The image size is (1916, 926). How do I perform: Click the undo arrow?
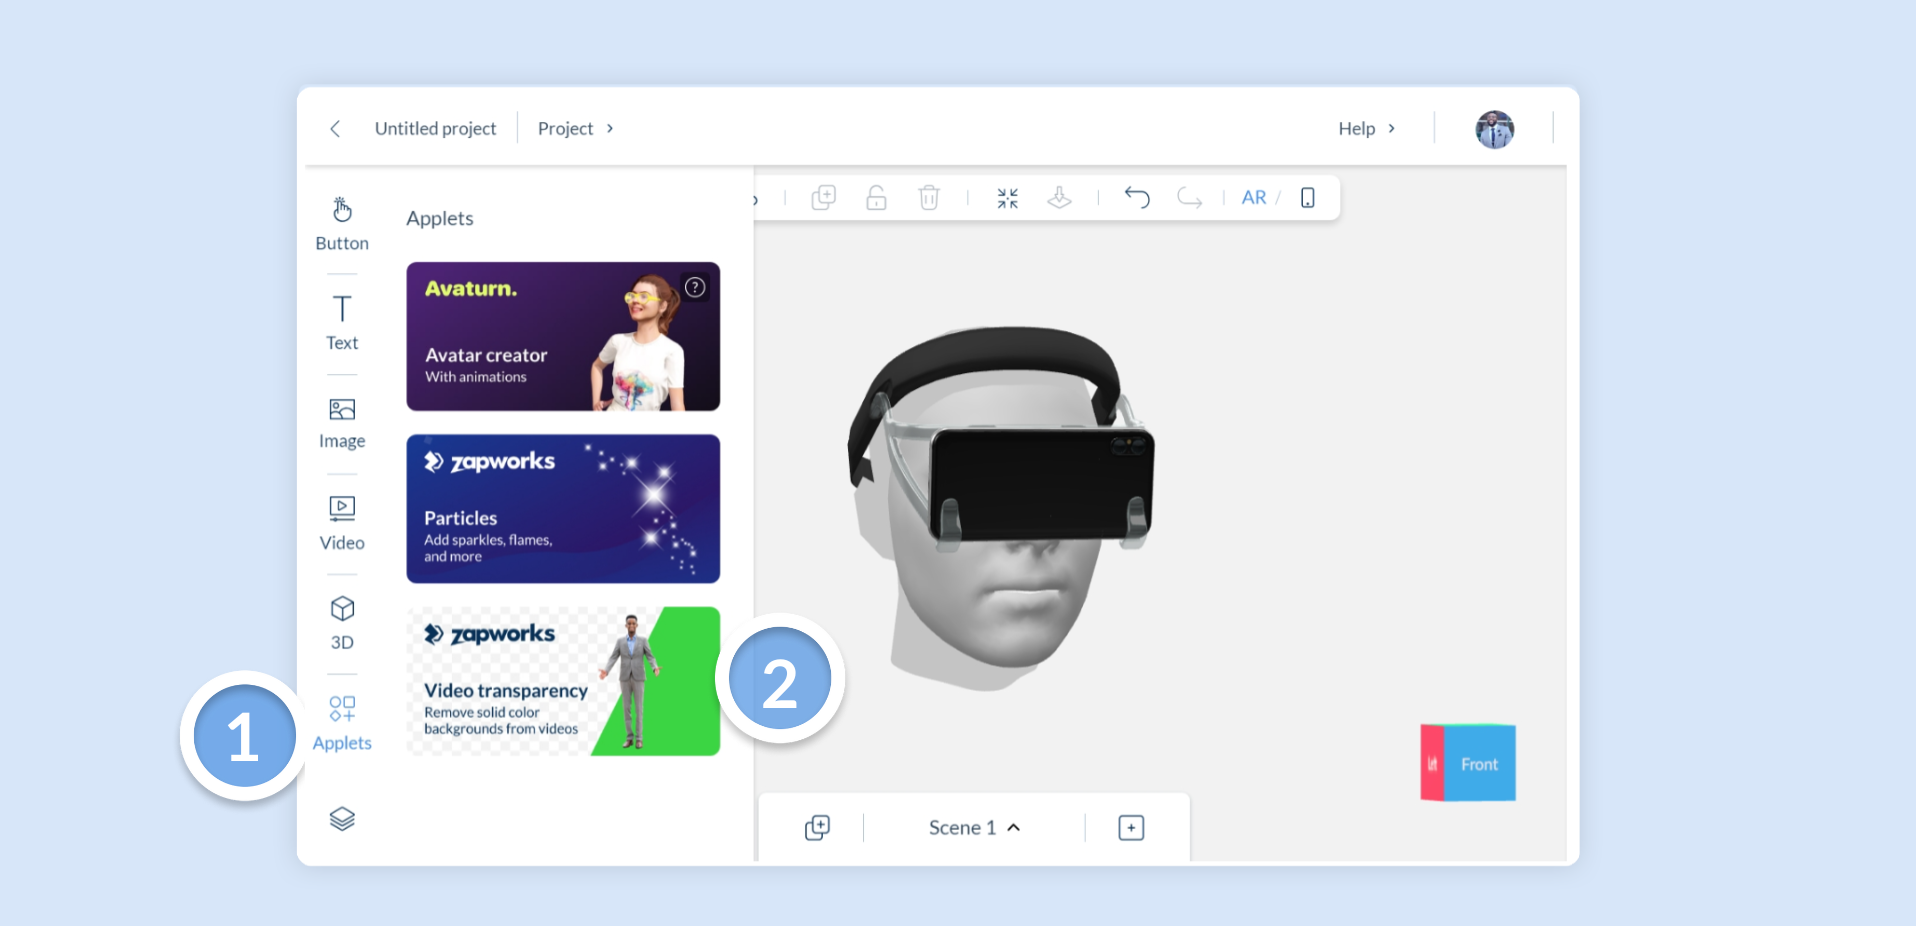coord(1137,197)
